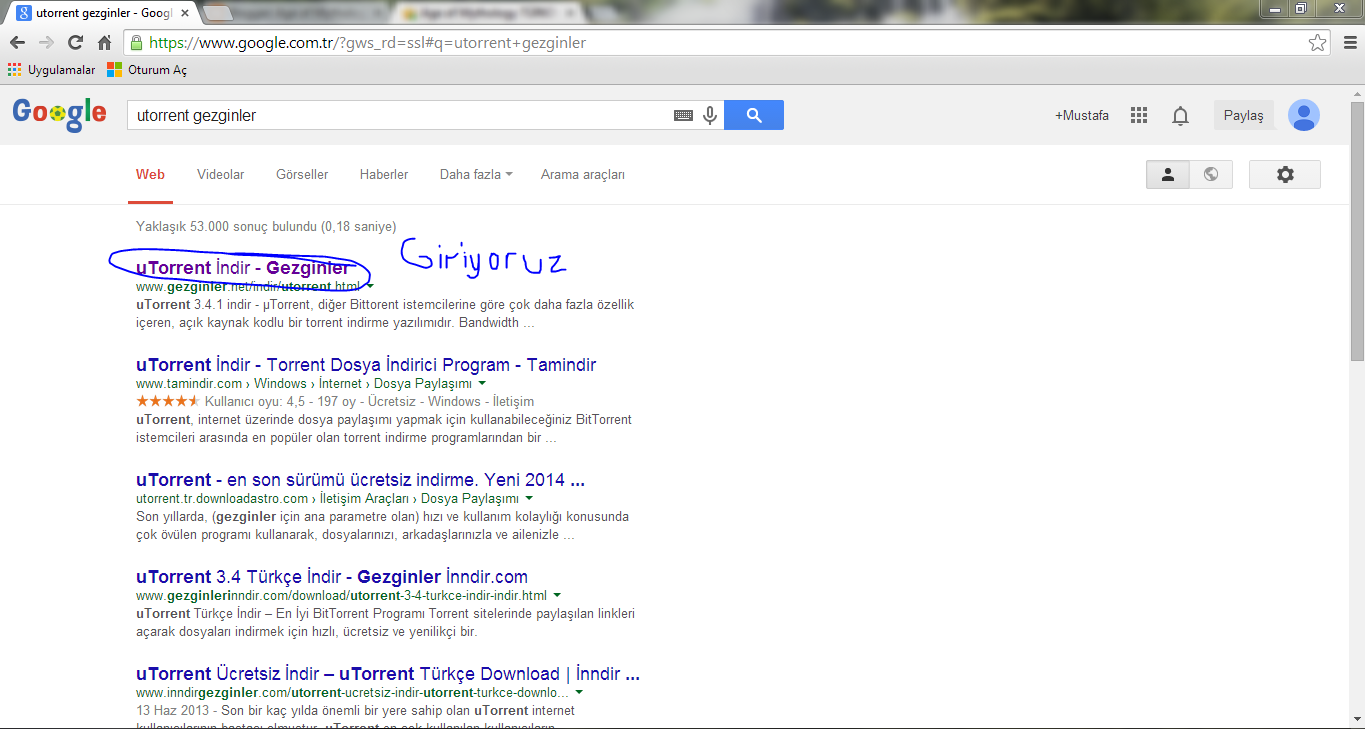Click the +Mustafa profile link

[x=1082, y=115]
